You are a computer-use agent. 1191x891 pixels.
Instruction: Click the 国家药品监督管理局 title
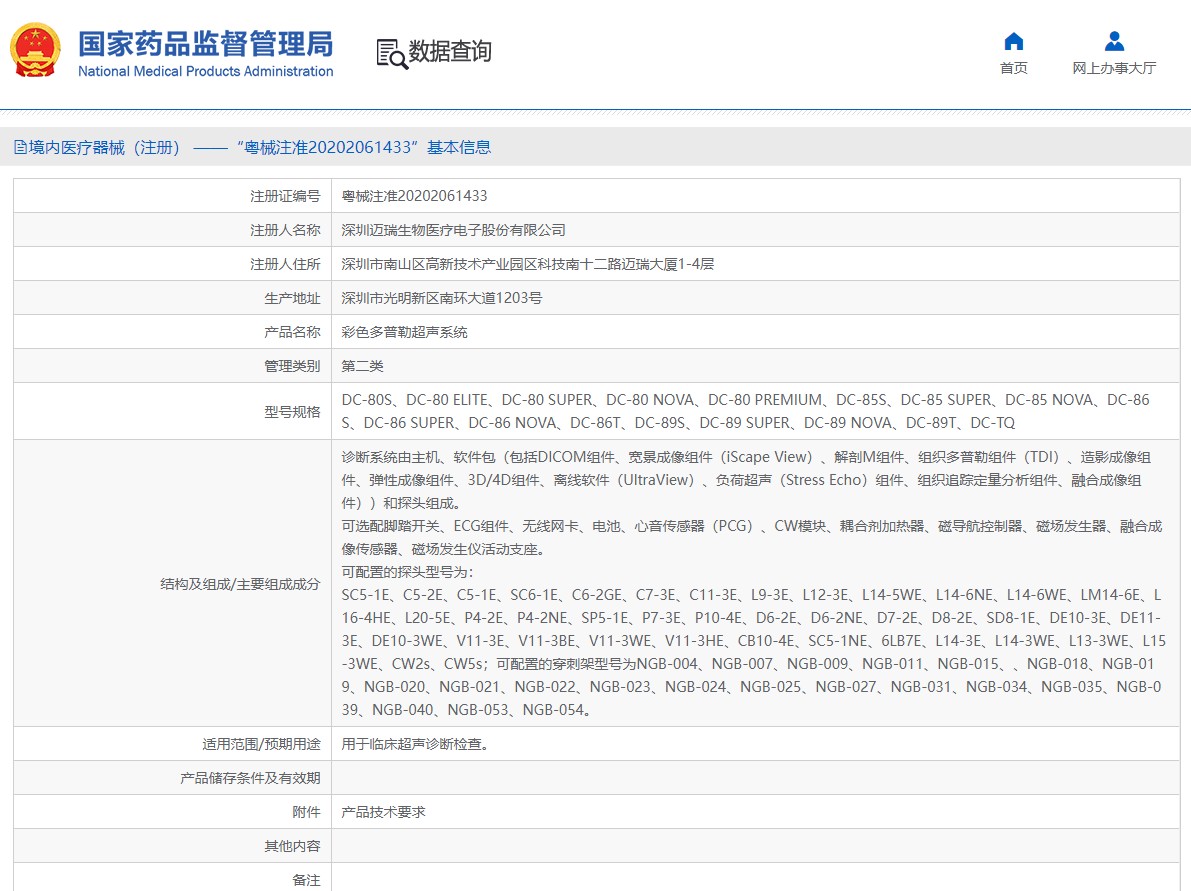[x=206, y=44]
